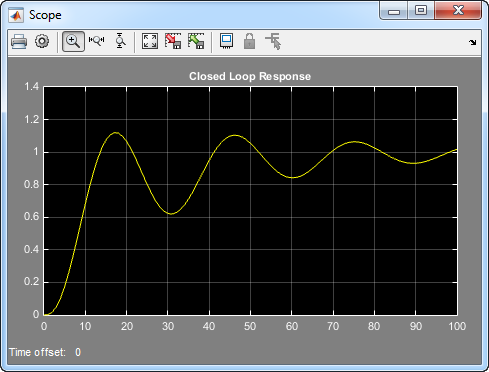Click the MATLAB logo in title bar
489x372 pixels.
pos(16,15)
